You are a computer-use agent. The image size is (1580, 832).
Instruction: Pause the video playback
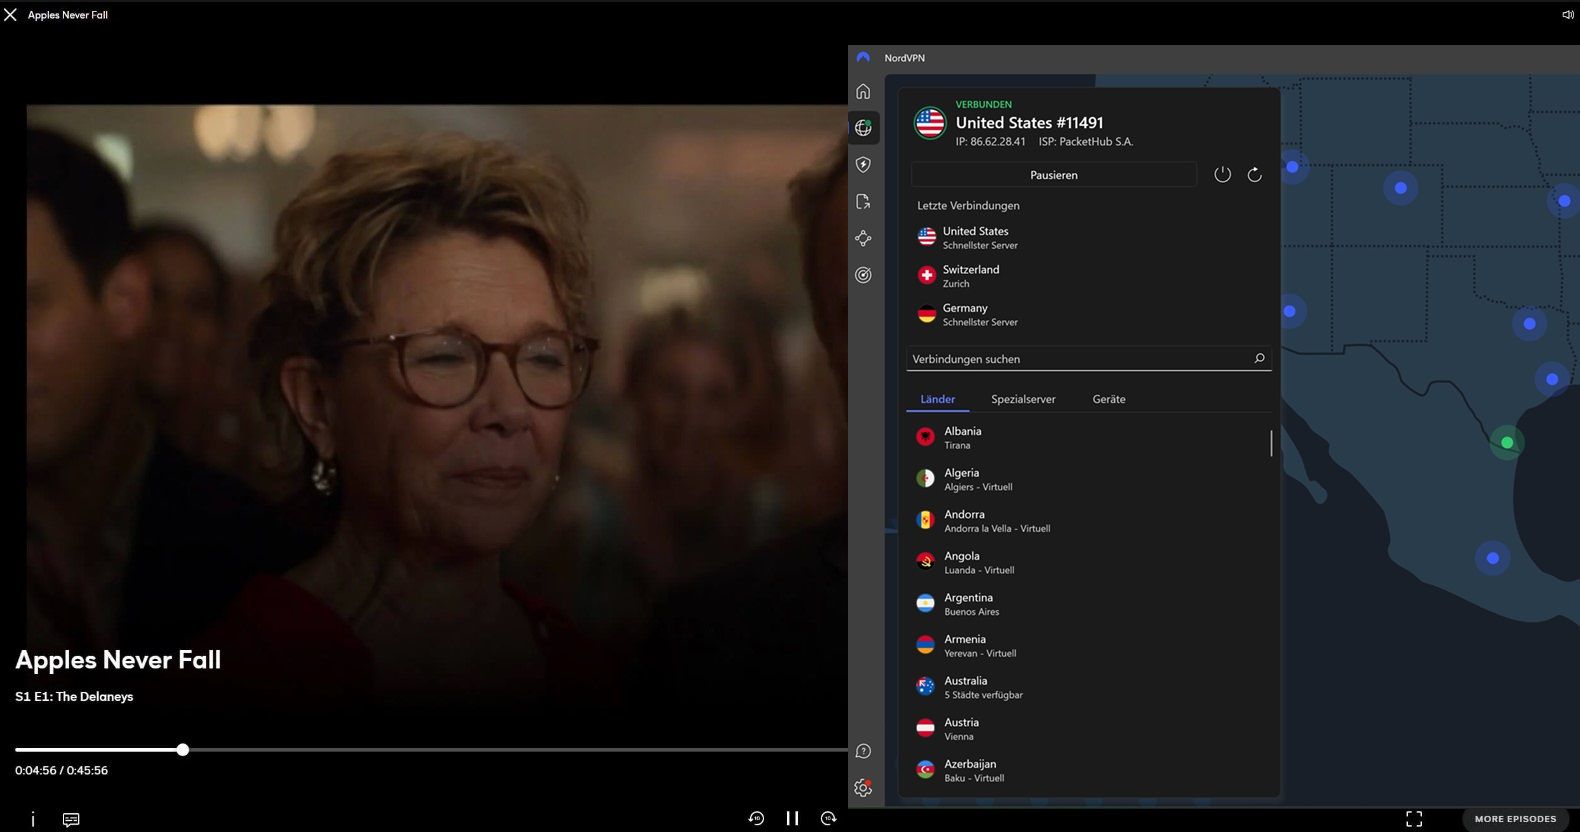(792, 818)
